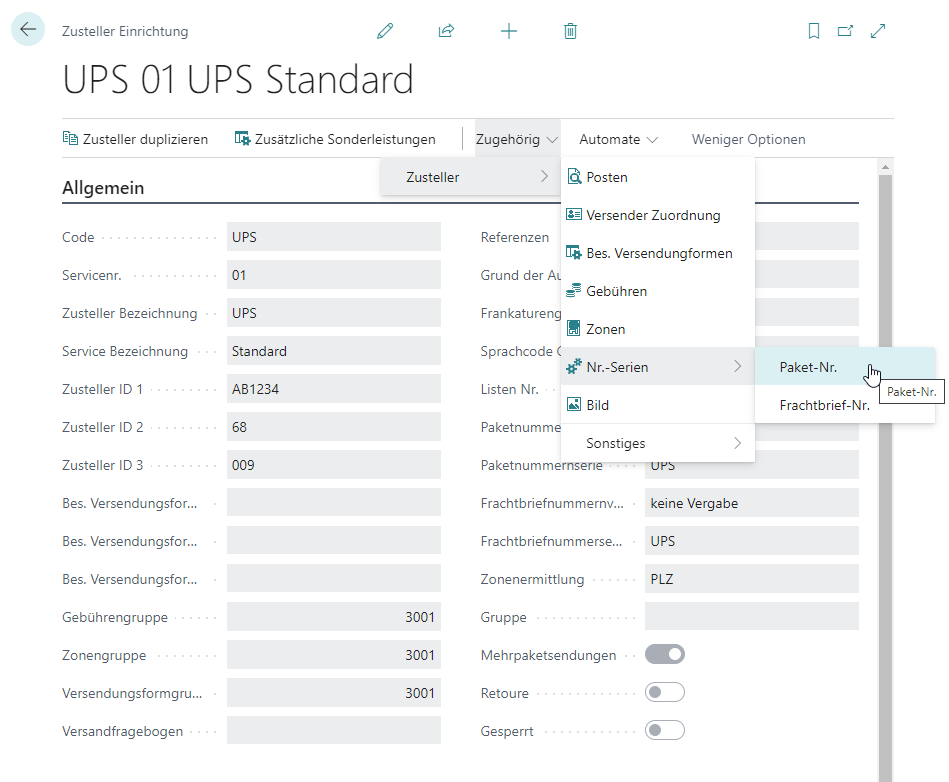
Task: Click Weniger Optionen
Action: (x=748, y=139)
